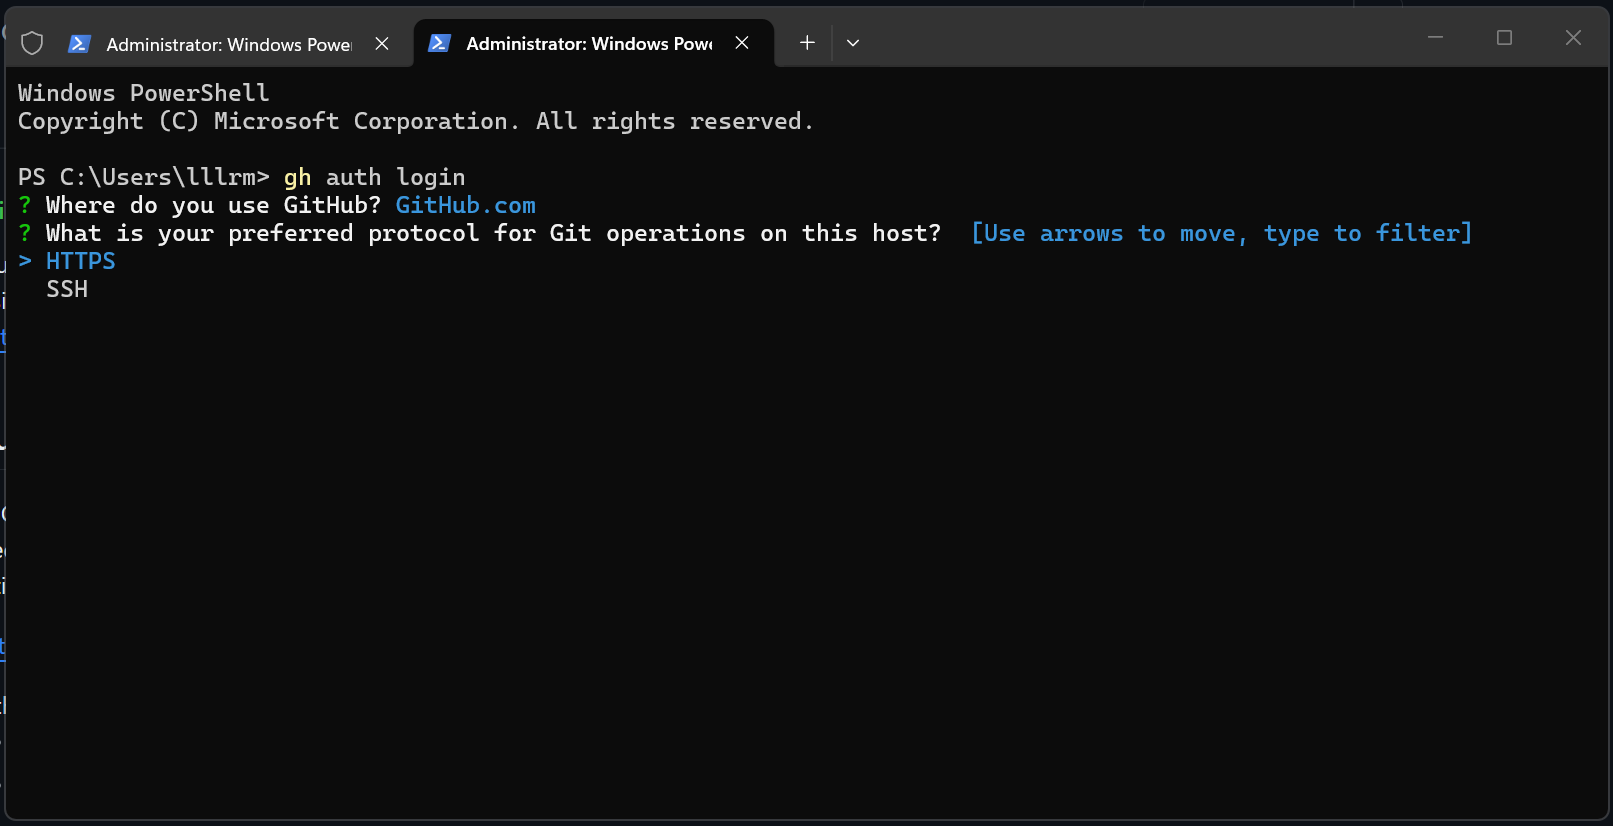Close the Windows Terminal window
1613x826 pixels.
click(1573, 37)
